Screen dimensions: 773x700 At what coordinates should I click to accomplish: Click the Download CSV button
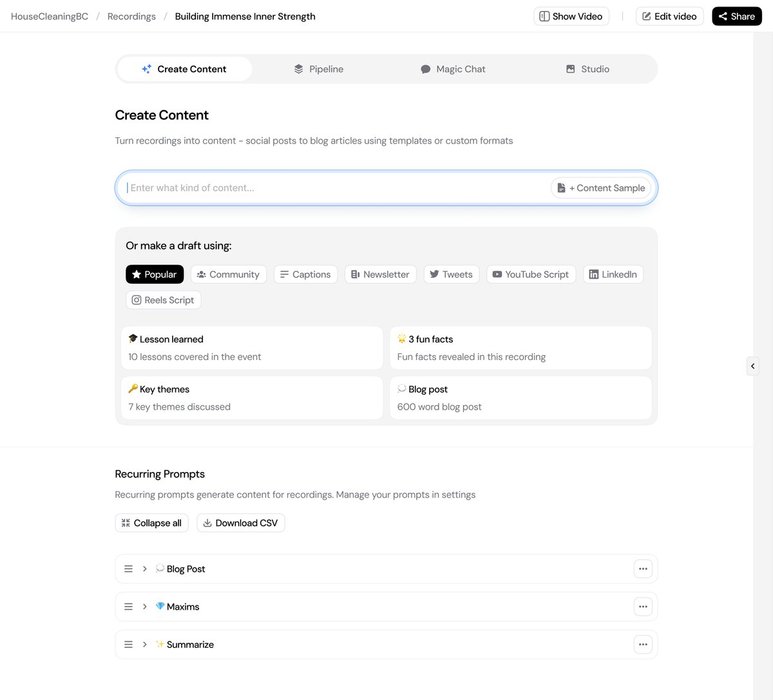click(241, 523)
